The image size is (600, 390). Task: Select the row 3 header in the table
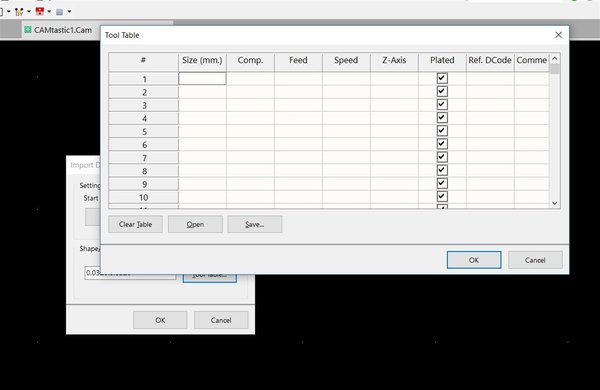click(x=143, y=105)
